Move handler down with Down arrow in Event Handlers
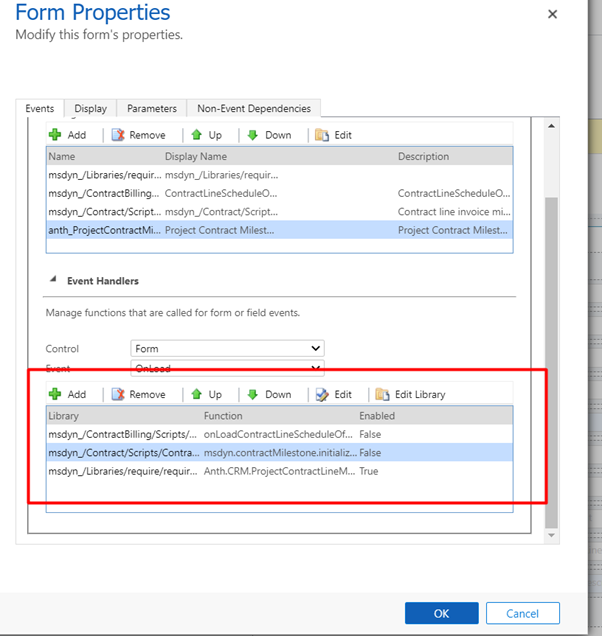602x636 pixels. (x=253, y=394)
